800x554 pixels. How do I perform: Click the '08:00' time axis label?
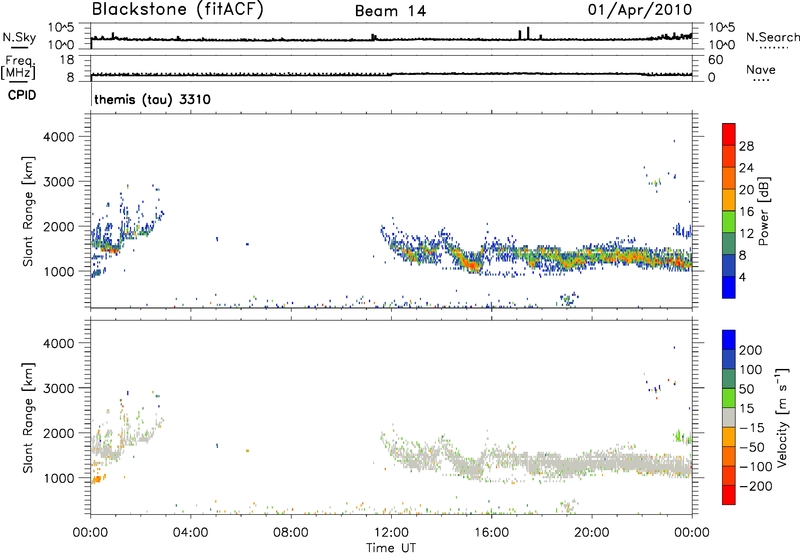[291, 533]
